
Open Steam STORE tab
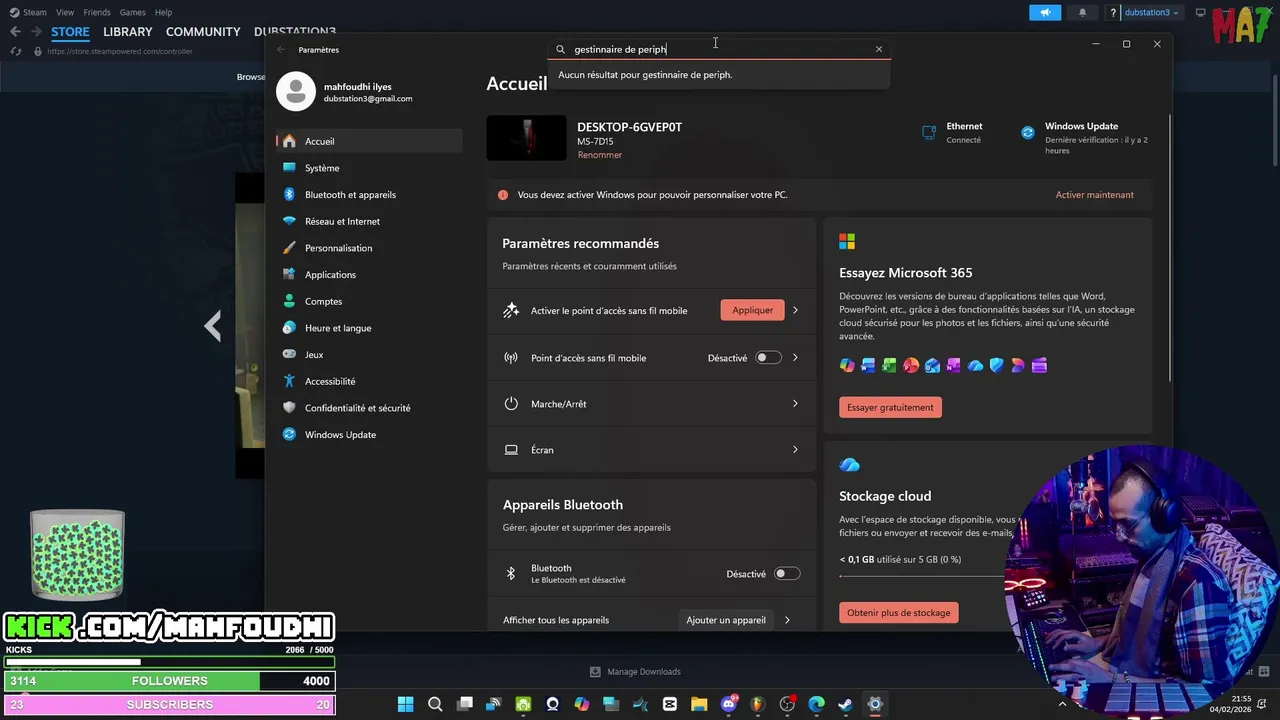click(x=70, y=32)
